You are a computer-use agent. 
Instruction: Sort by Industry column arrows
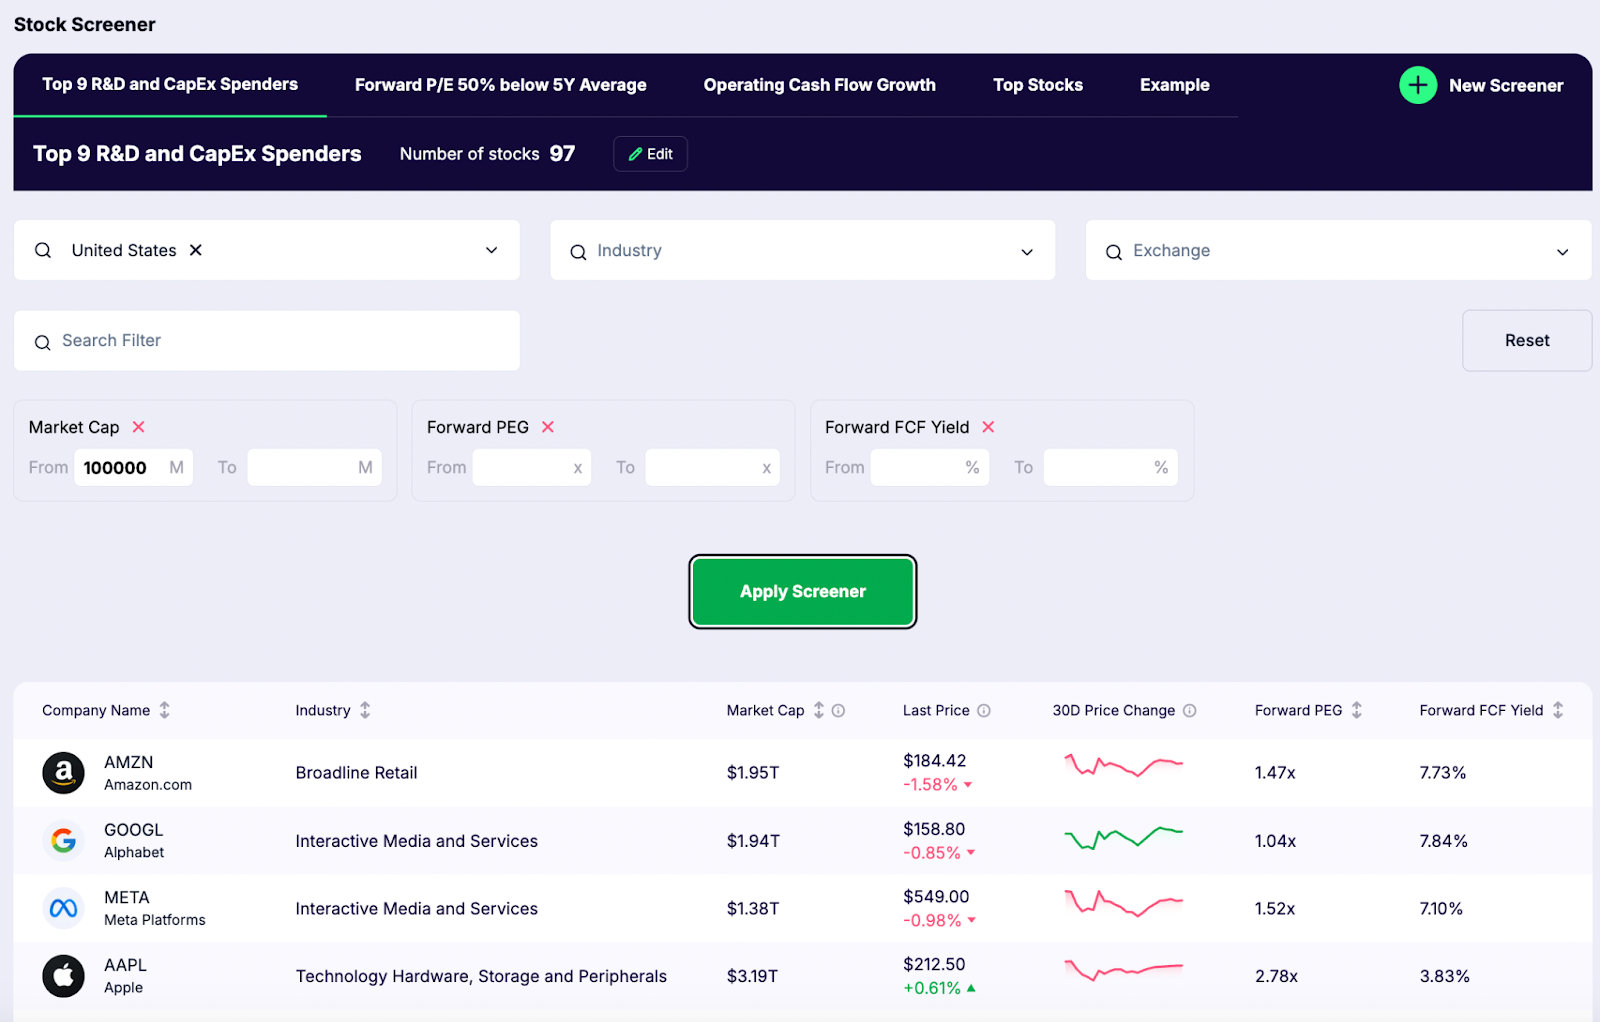coord(365,710)
